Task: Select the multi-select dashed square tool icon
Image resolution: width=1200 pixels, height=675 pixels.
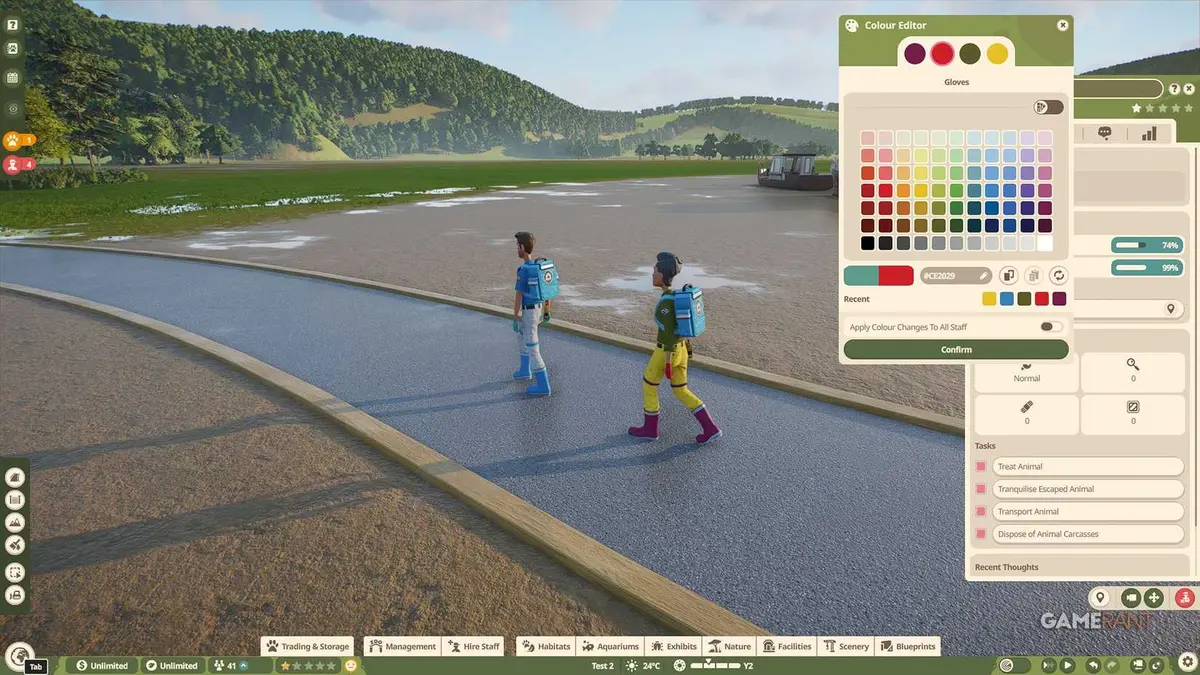Action: click(x=15, y=572)
